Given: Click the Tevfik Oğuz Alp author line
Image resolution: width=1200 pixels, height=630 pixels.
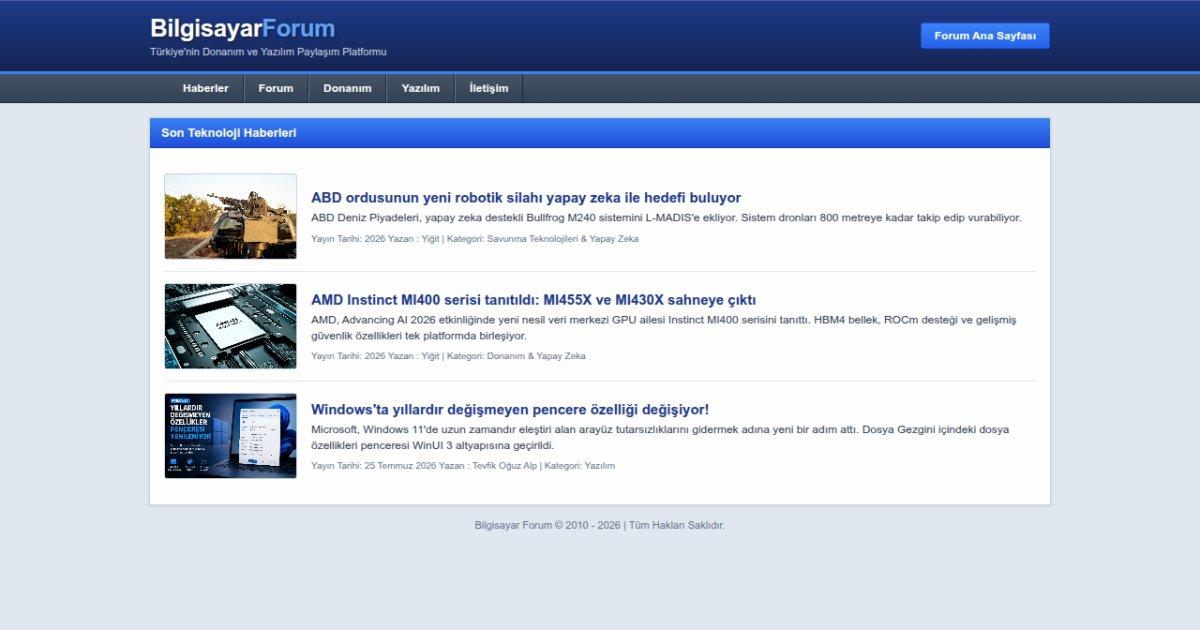Looking at the screenshot, I should pyautogui.click(x=463, y=466).
